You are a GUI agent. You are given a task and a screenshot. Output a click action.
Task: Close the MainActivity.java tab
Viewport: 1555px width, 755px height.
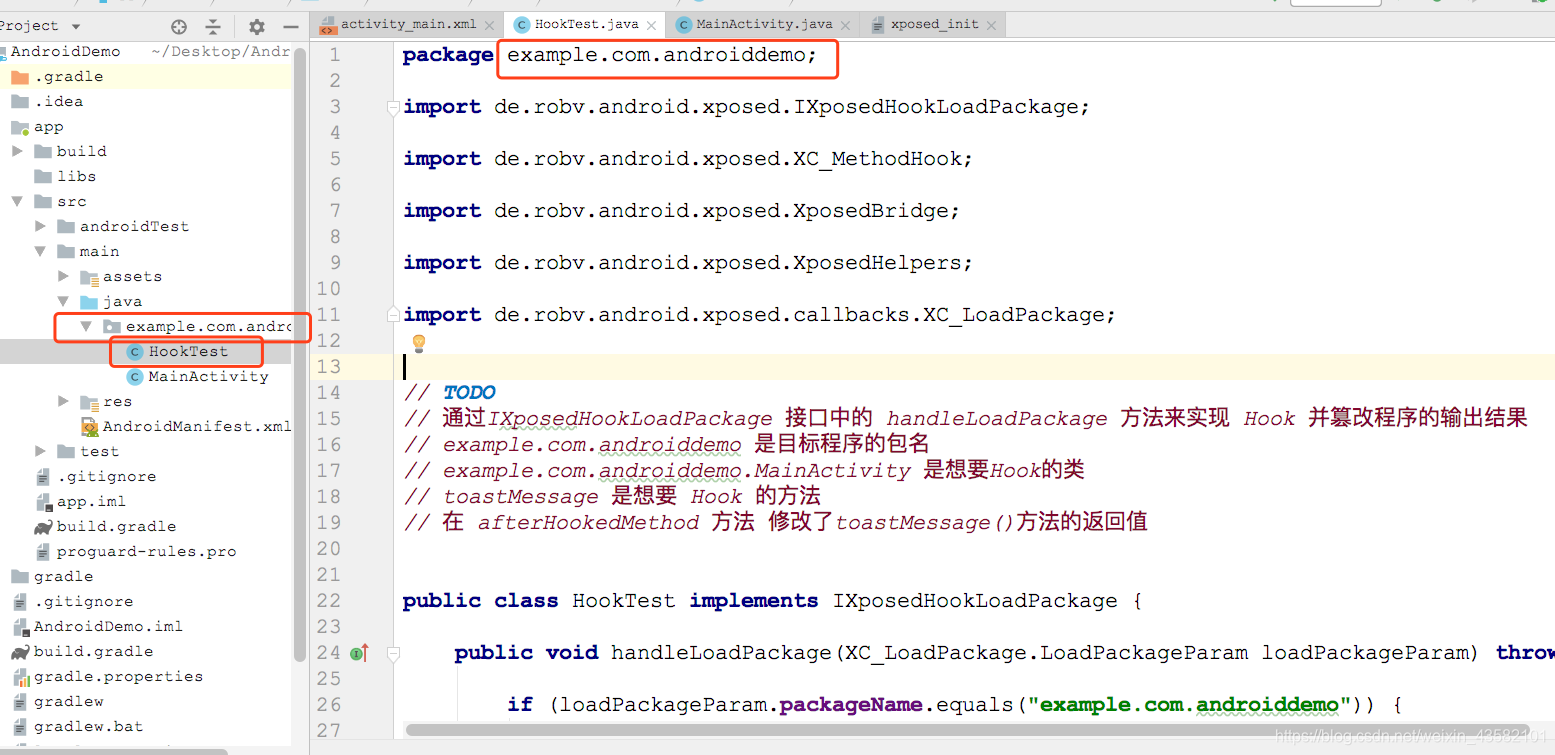tap(844, 24)
